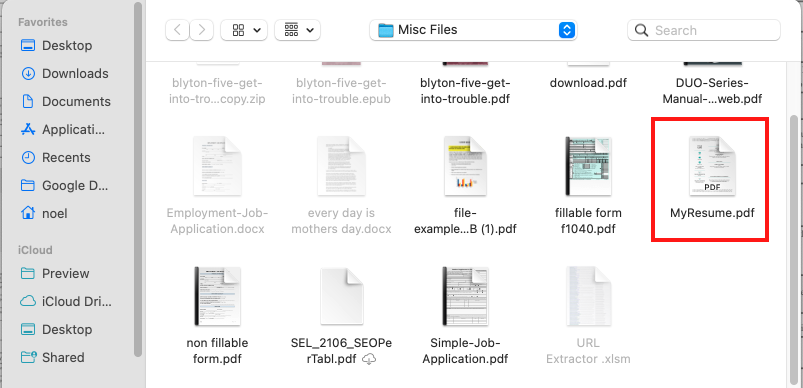Viewport: 803px width, 388px height.
Task: Select non fillable form.pdf thumbnail
Action: click(217, 296)
